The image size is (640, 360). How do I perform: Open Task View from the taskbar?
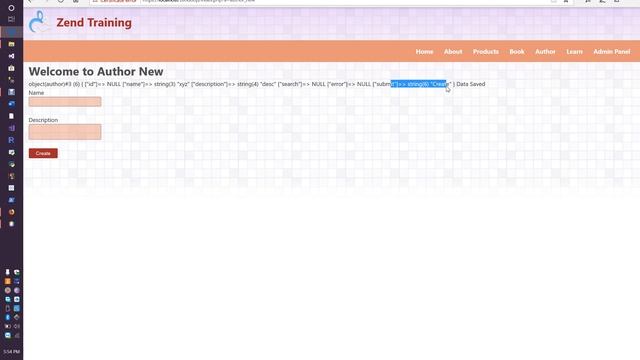pyautogui.click(x=11, y=19)
